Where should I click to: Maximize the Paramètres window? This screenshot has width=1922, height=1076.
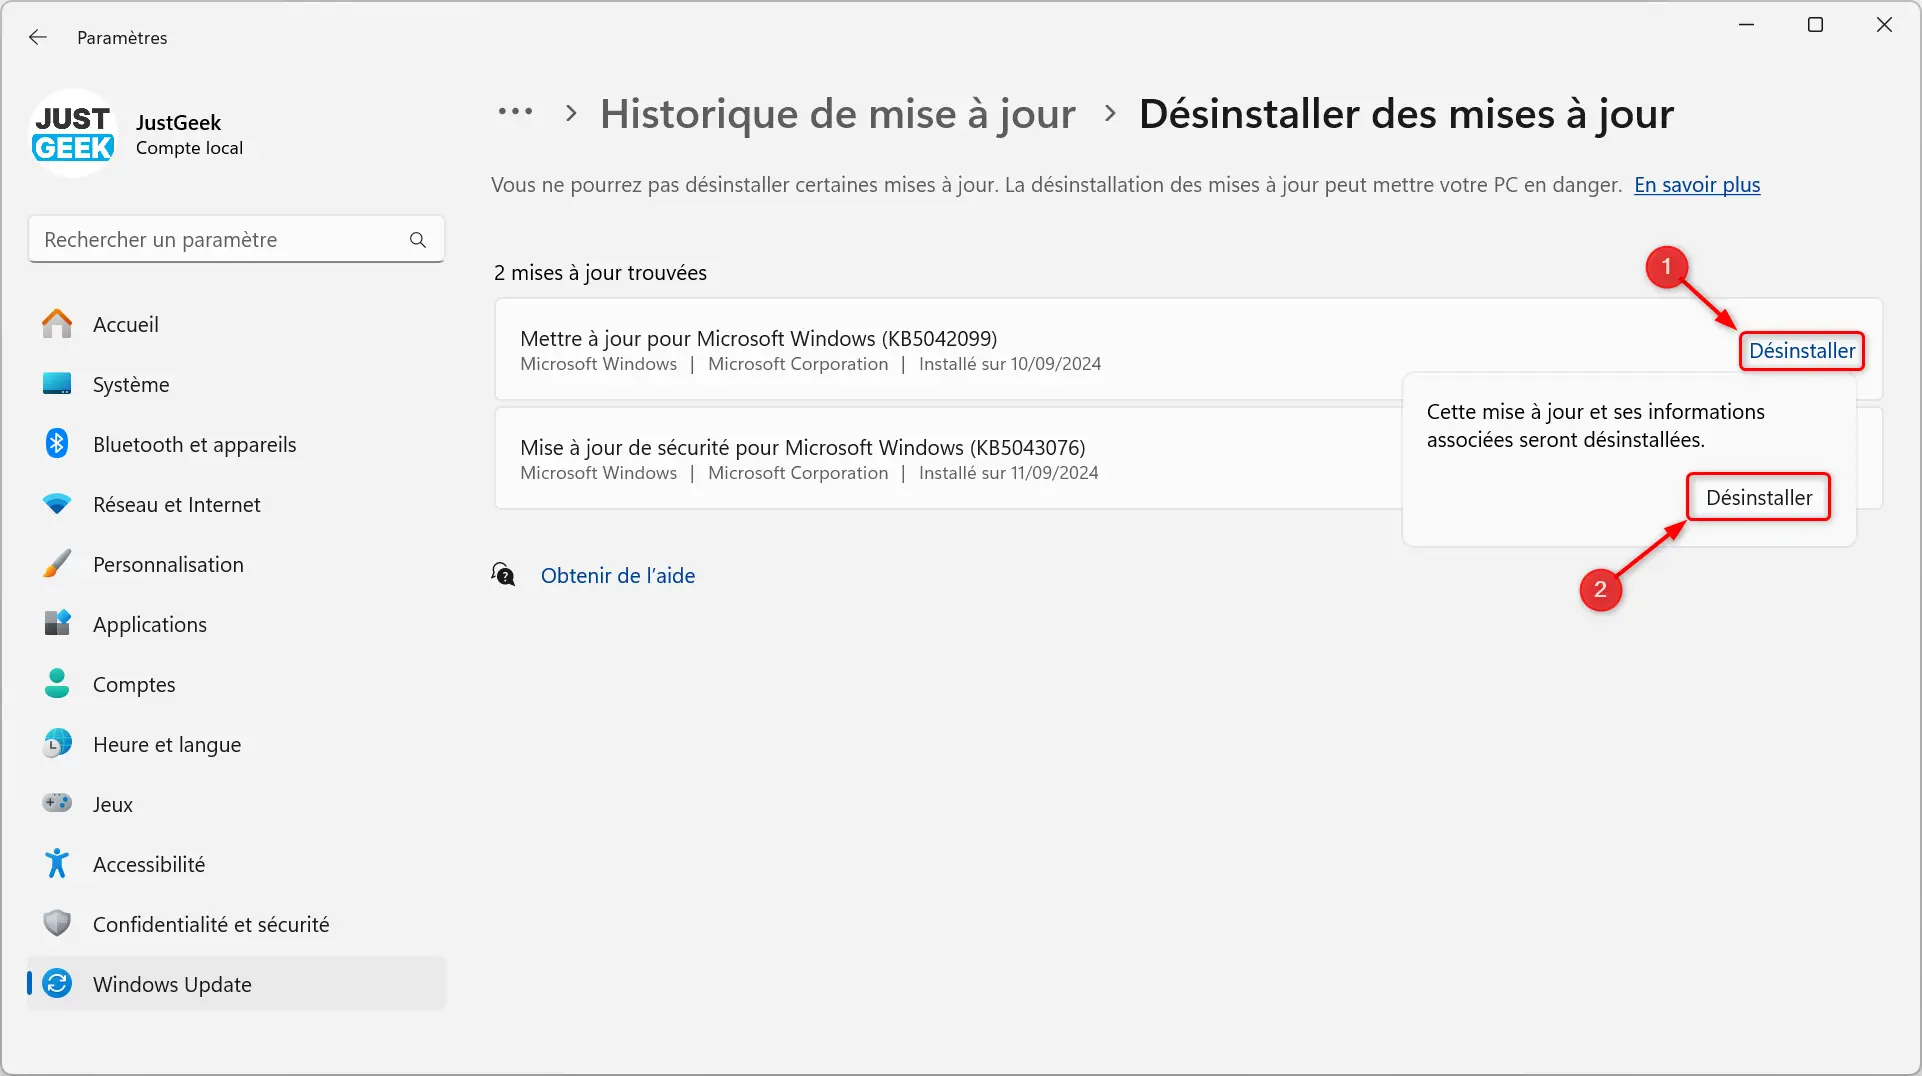[1816, 25]
